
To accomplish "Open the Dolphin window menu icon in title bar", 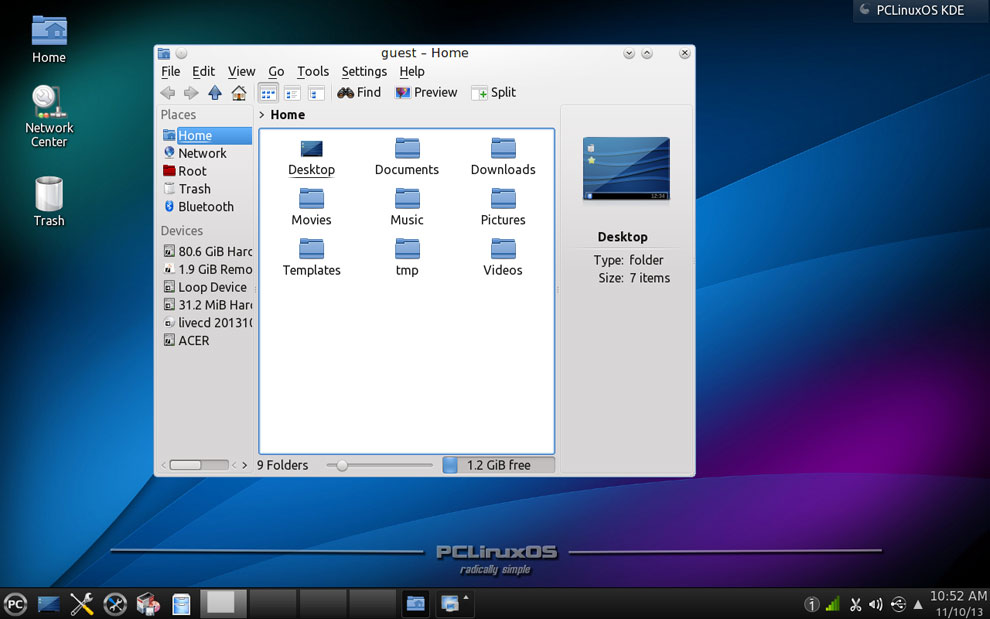I will (x=164, y=54).
